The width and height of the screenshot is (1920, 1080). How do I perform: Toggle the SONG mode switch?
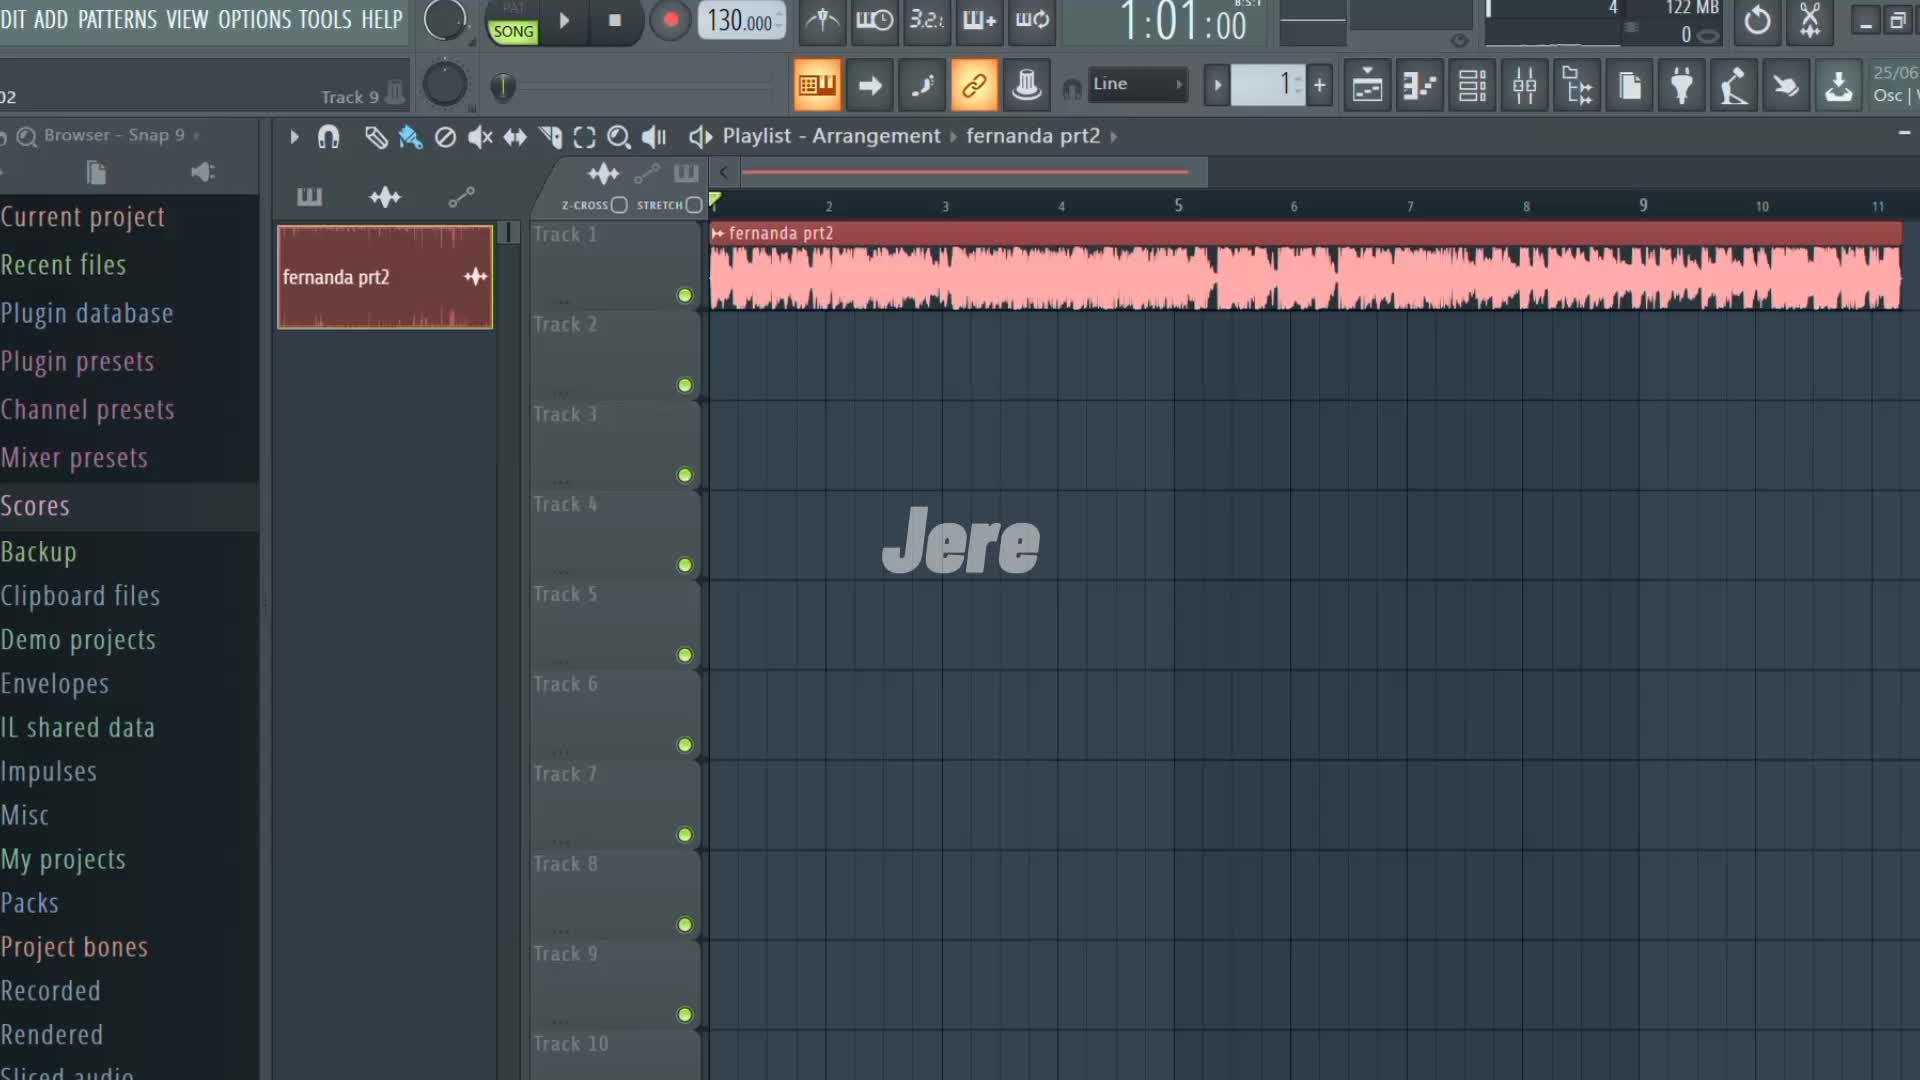[513, 31]
